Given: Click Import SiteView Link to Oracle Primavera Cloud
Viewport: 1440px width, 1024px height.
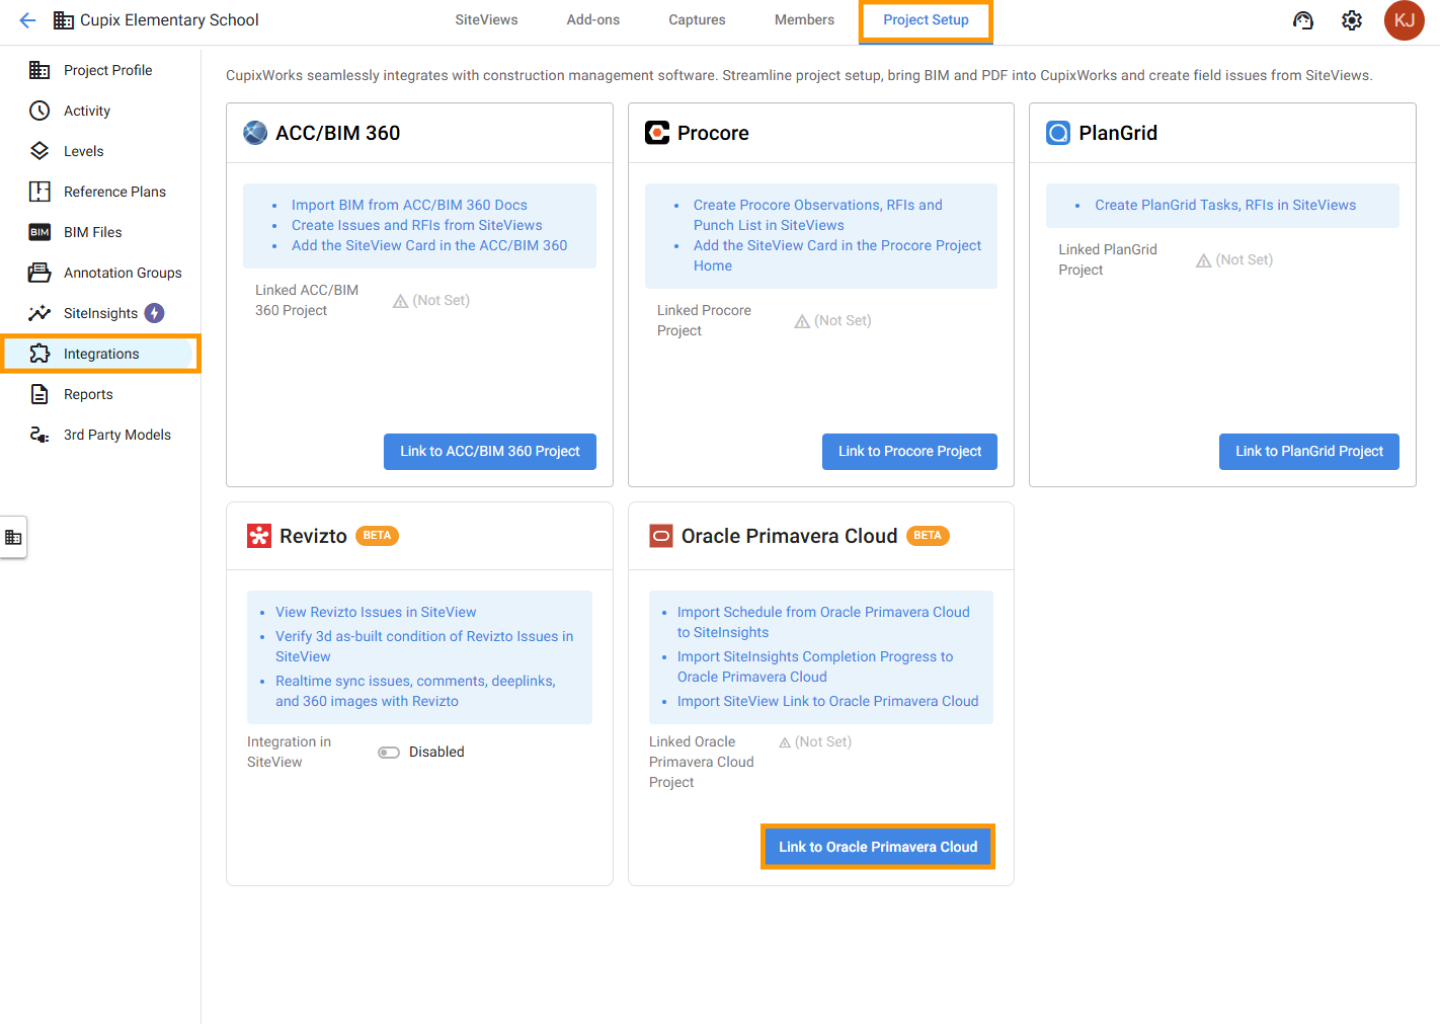Looking at the screenshot, I should [x=828, y=701].
